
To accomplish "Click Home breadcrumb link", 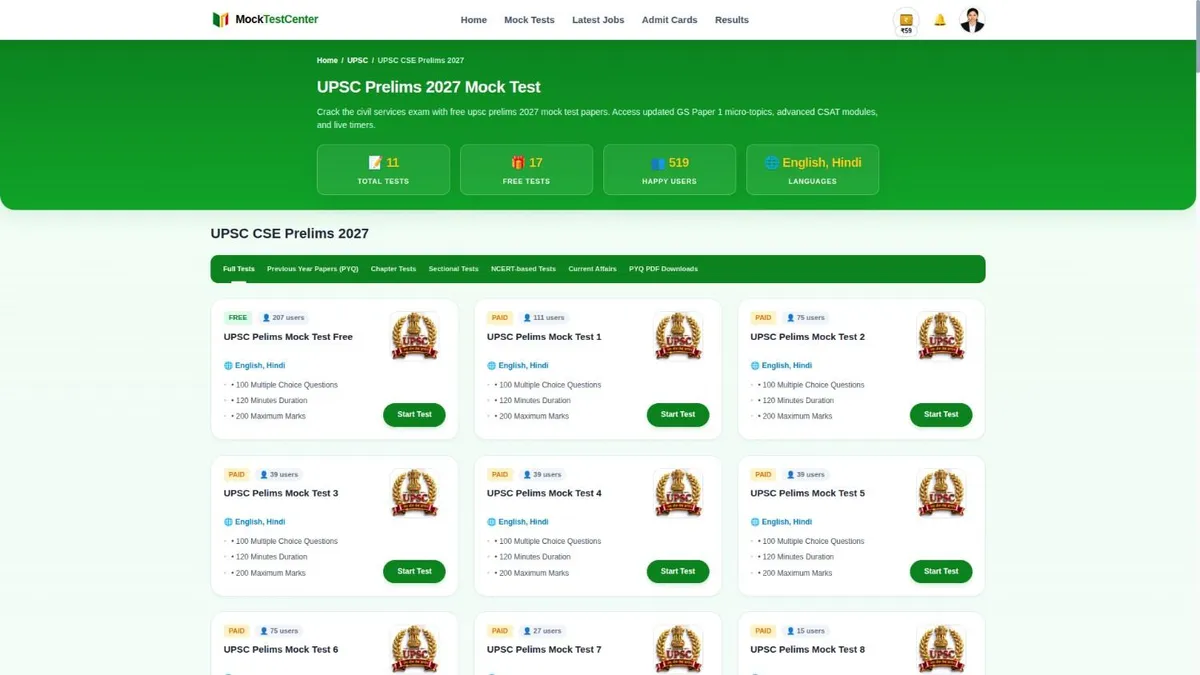I will [327, 61].
